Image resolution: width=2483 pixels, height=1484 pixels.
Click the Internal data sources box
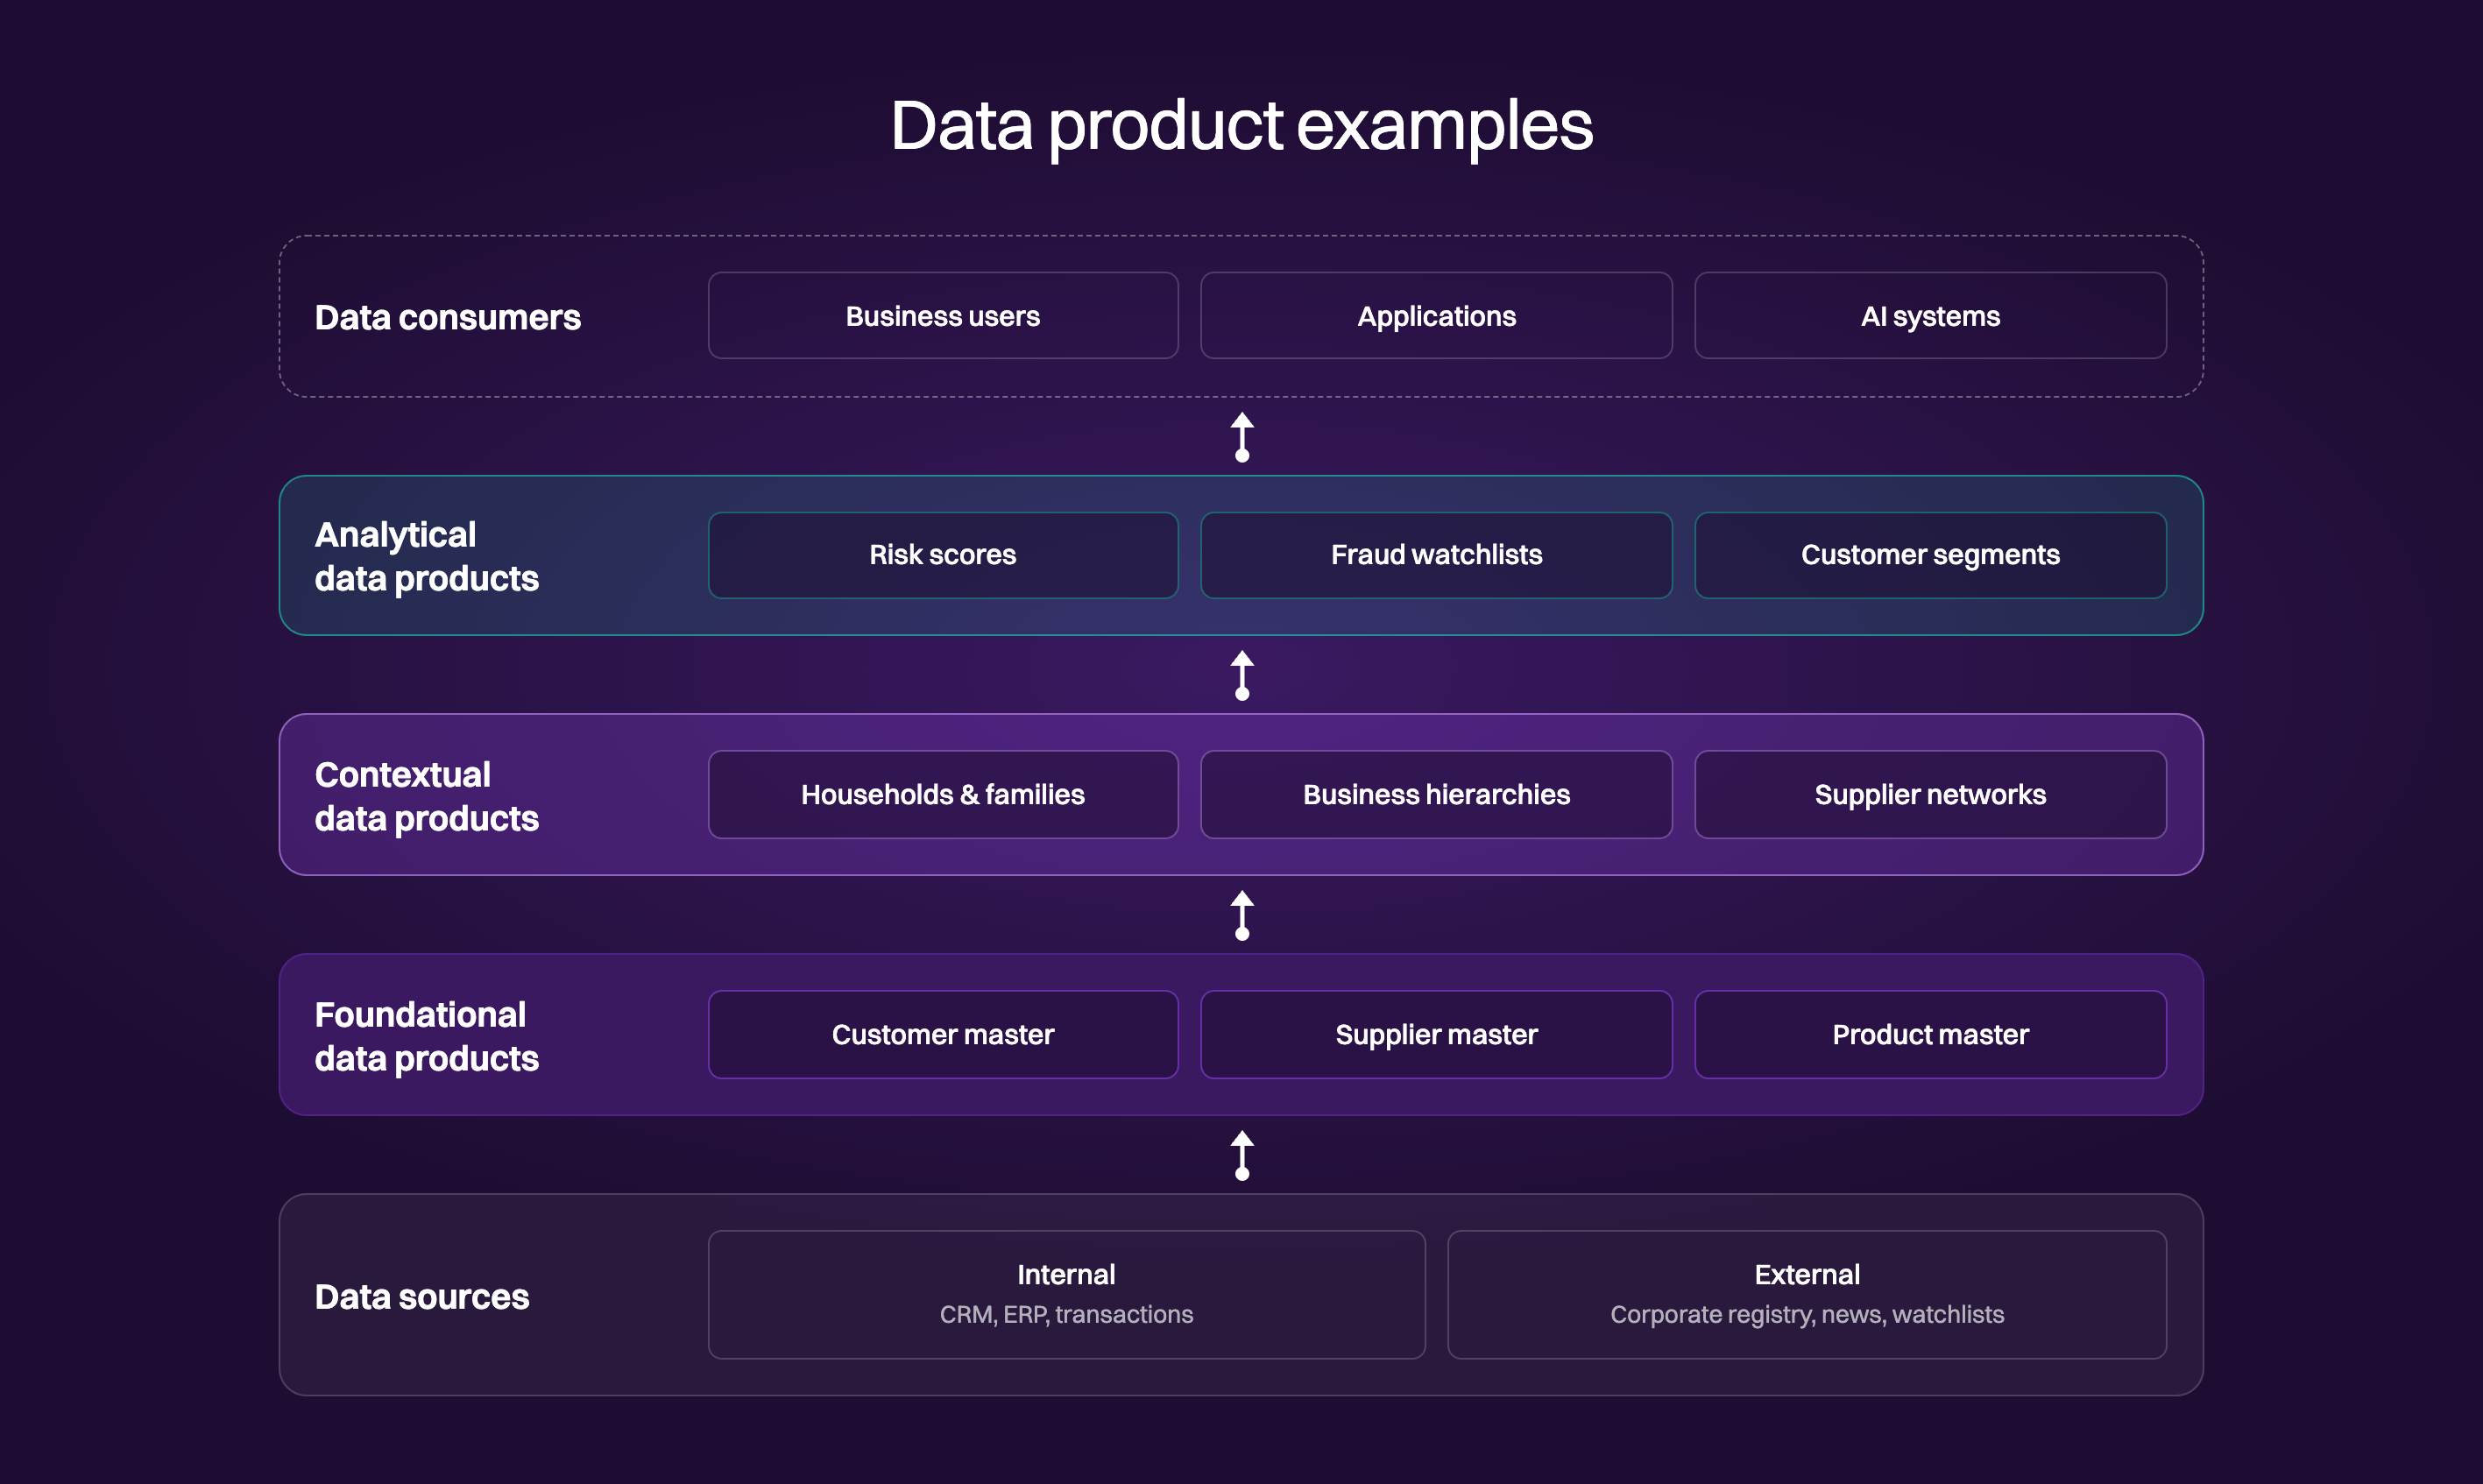[1066, 1295]
